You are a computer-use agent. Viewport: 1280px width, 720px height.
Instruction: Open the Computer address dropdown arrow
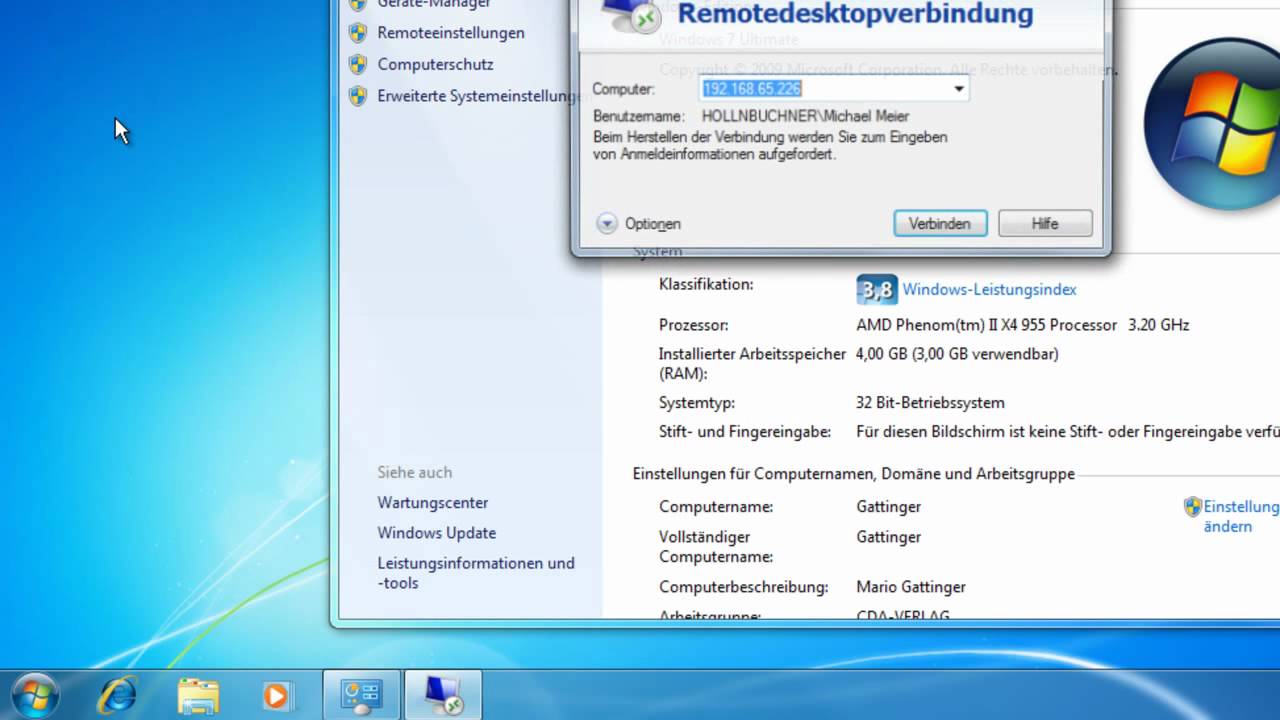click(959, 89)
